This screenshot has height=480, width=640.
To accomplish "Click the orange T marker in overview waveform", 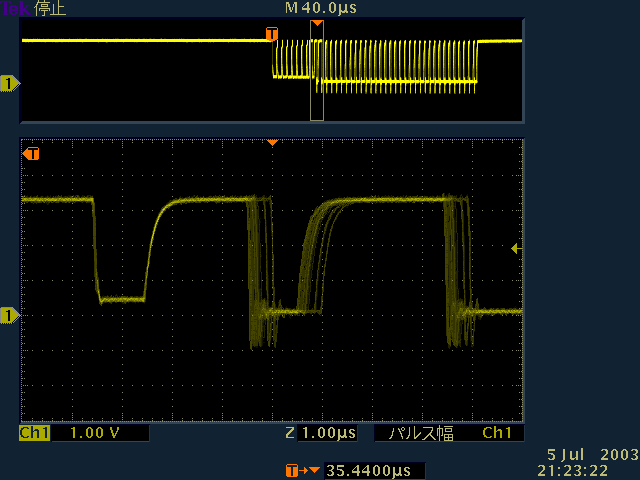I will [x=271, y=35].
